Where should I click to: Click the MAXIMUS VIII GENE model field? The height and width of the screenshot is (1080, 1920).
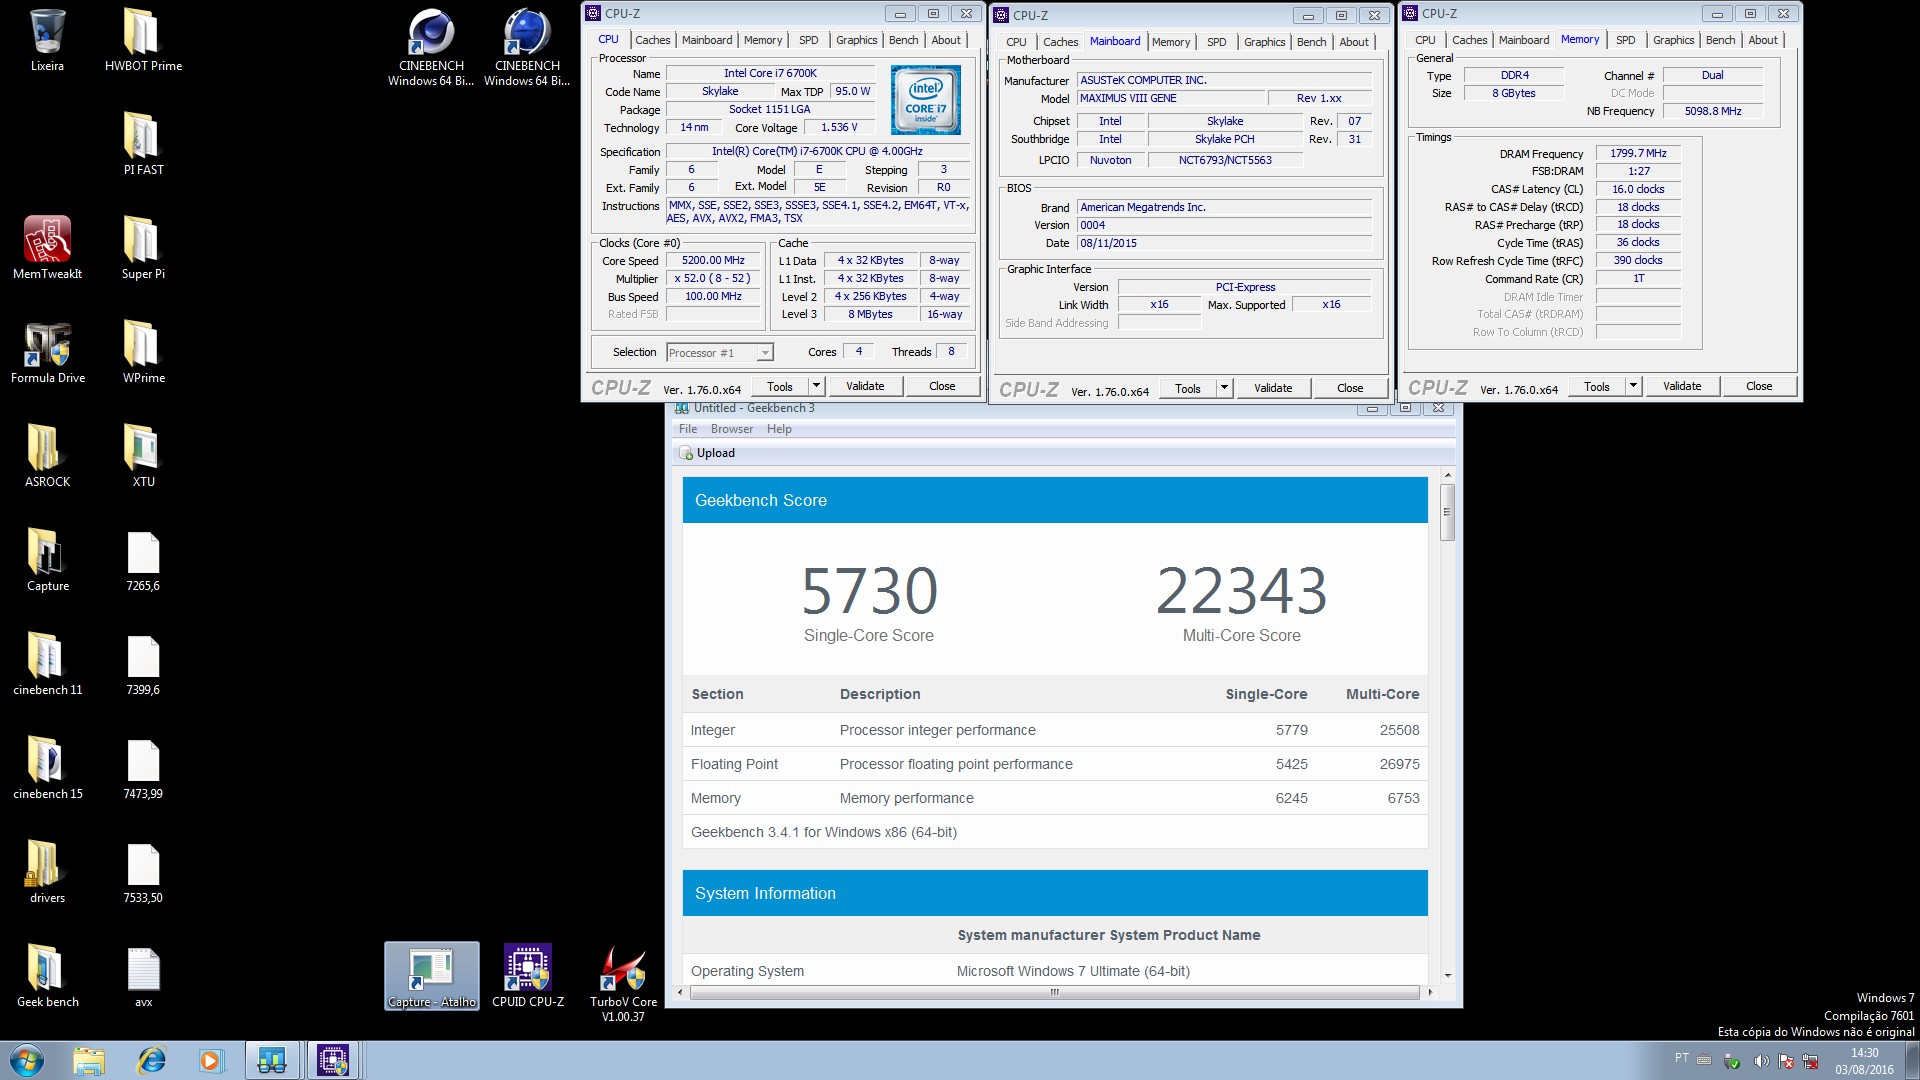point(1171,98)
